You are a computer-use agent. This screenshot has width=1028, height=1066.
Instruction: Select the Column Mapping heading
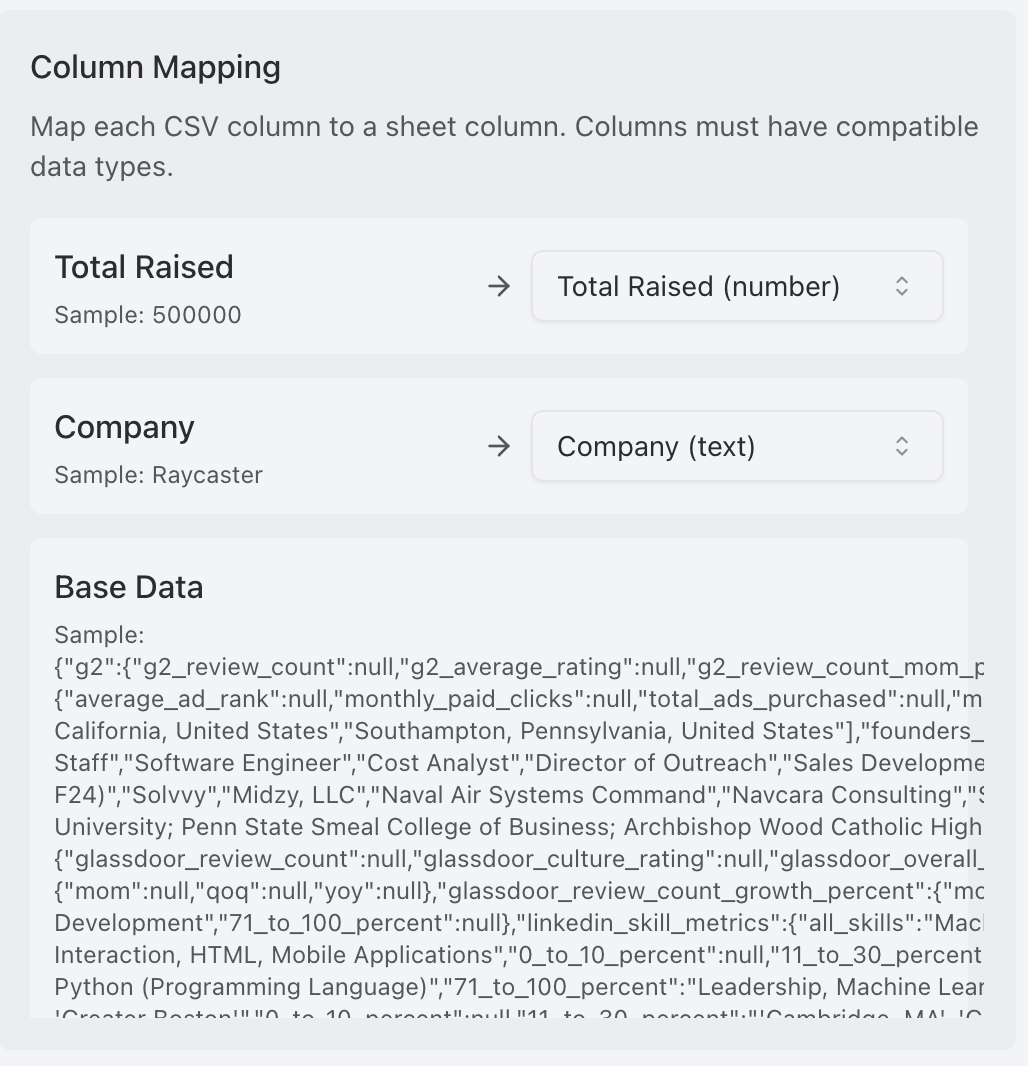(x=155, y=66)
